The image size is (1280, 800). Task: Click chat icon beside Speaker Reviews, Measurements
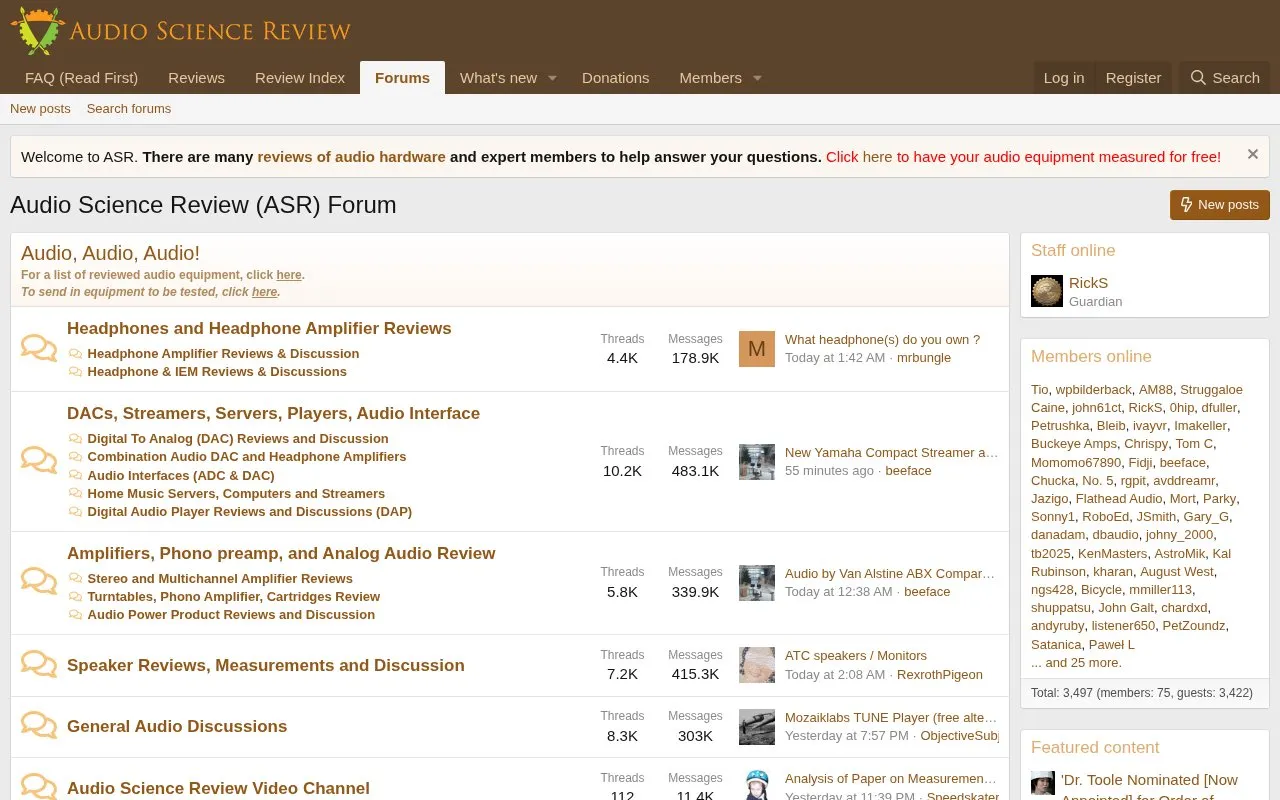click(x=39, y=665)
